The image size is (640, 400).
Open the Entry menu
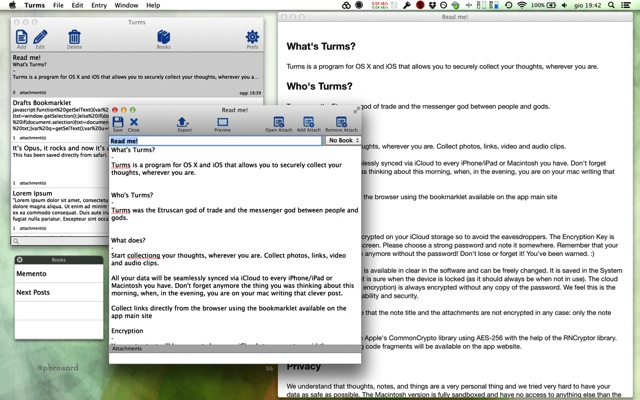click(99, 5)
